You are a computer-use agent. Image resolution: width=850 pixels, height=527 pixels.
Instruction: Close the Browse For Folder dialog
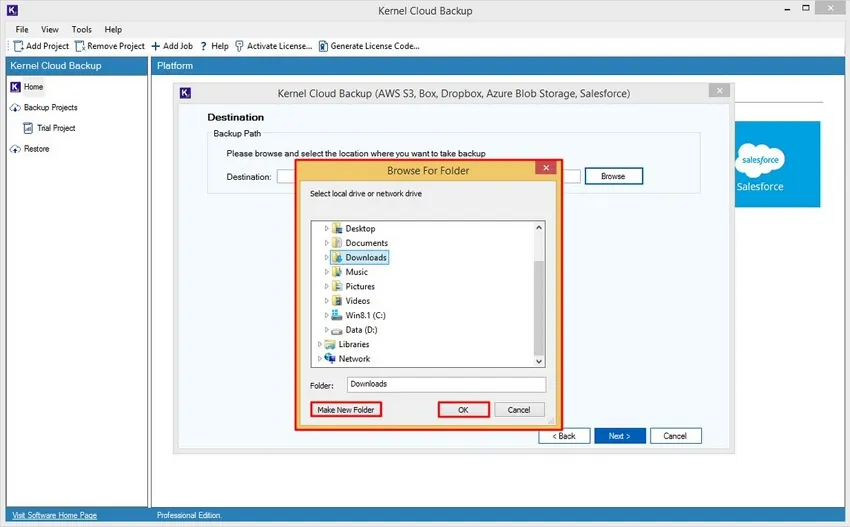(546, 168)
